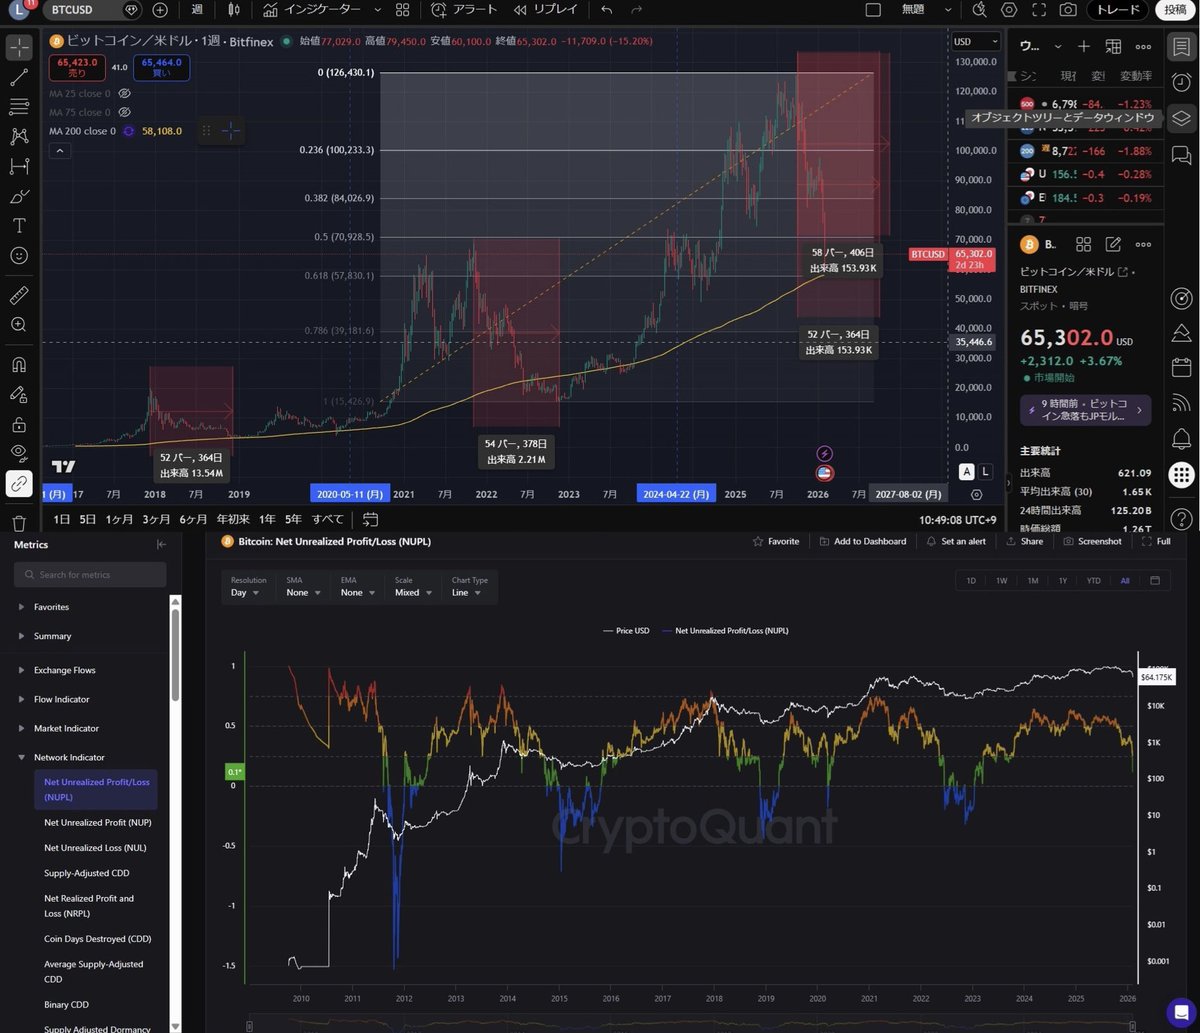Select the XABCD pattern tool
This screenshot has height=1033, width=1200.
pos(19,136)
